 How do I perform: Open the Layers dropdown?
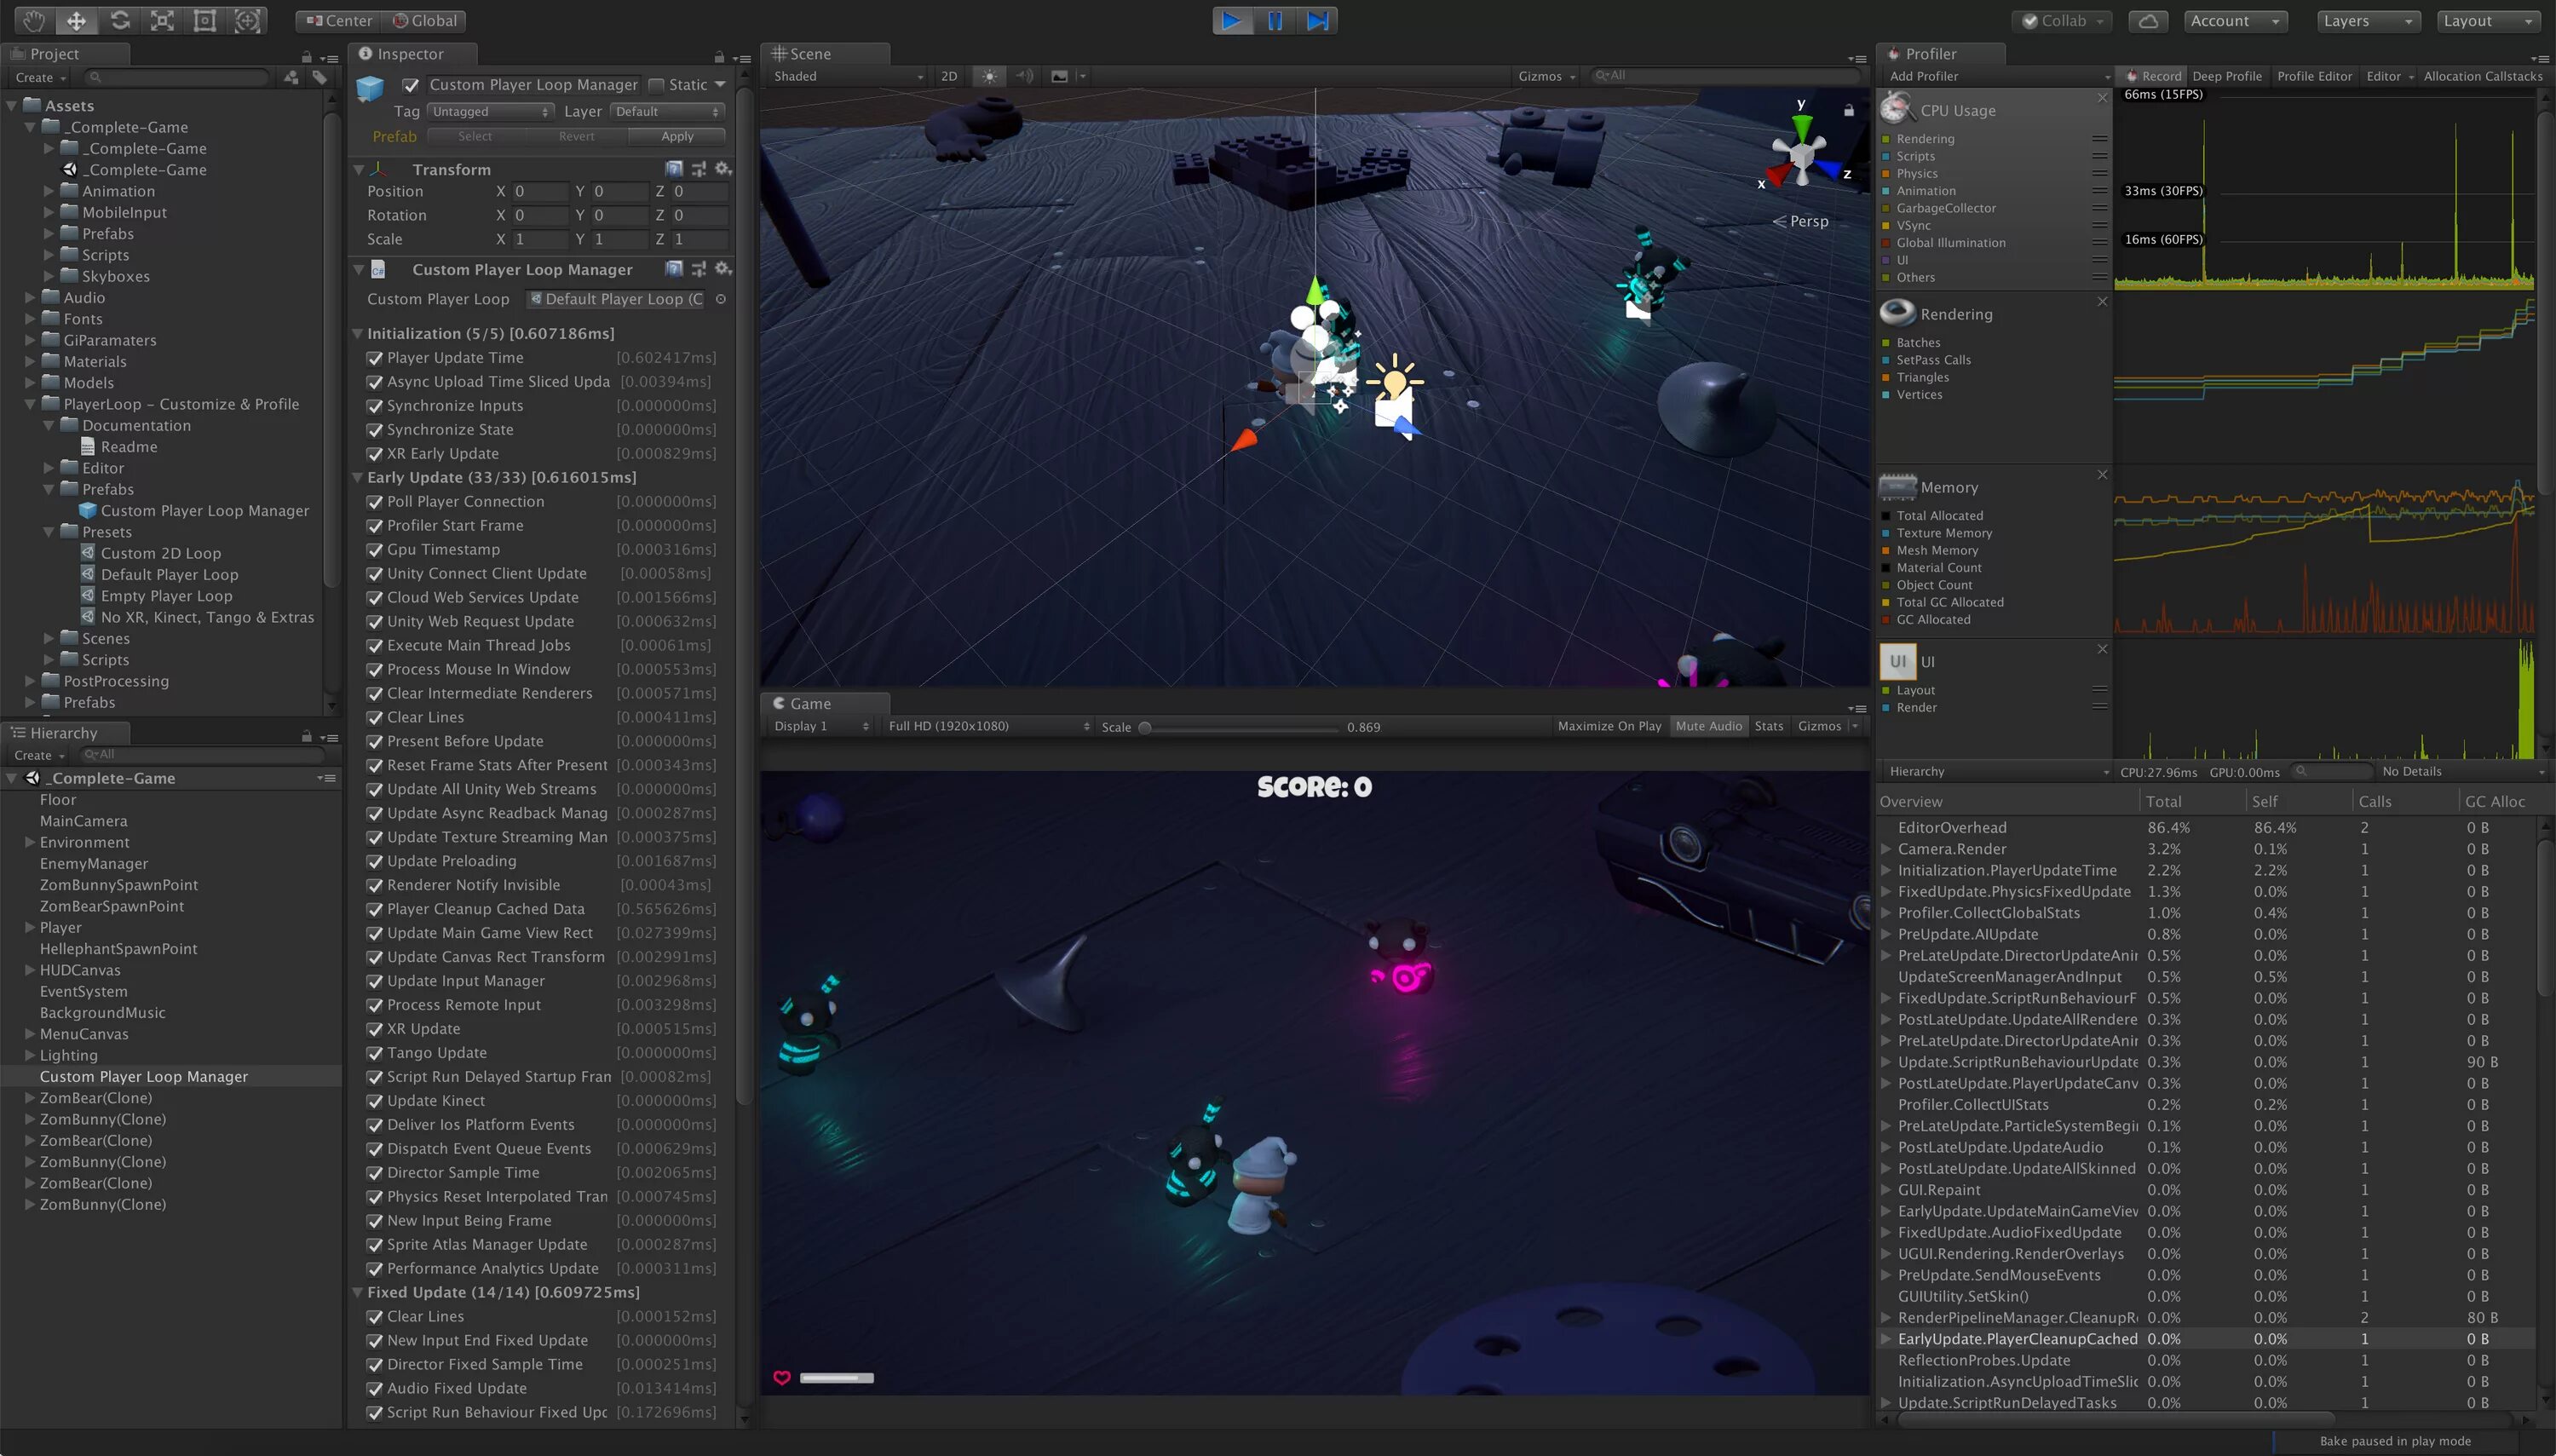pos(2366,20)
